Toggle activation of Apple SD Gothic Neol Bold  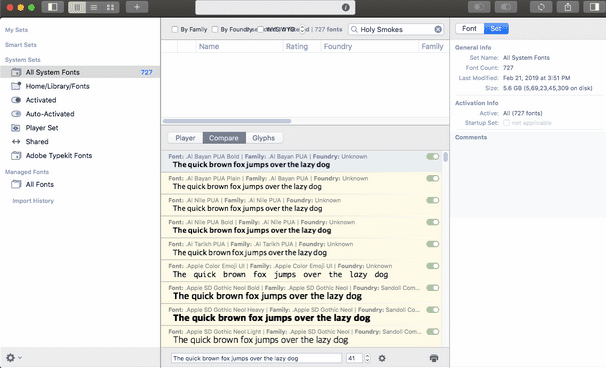coord(432,288)
